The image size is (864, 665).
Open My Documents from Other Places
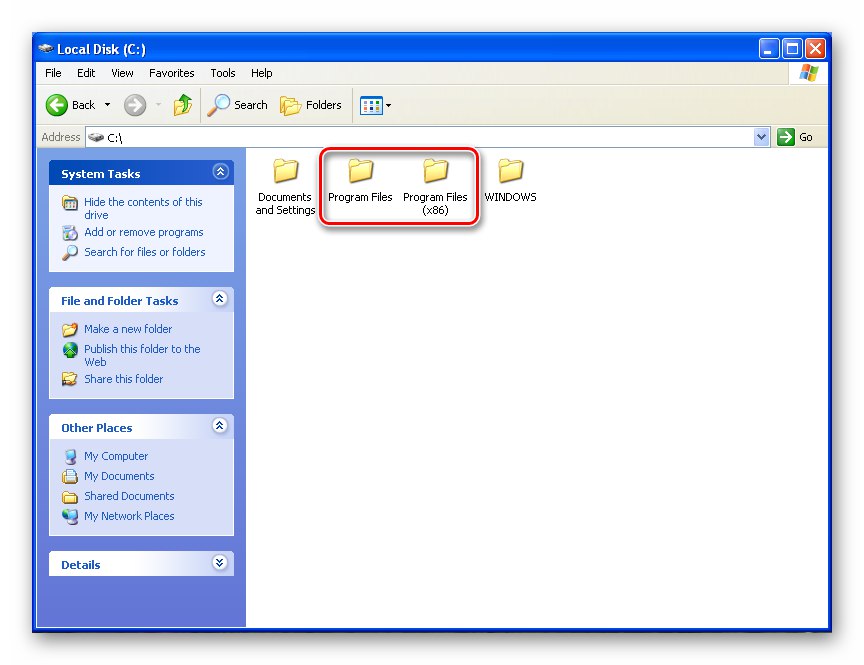click(119, 476)
